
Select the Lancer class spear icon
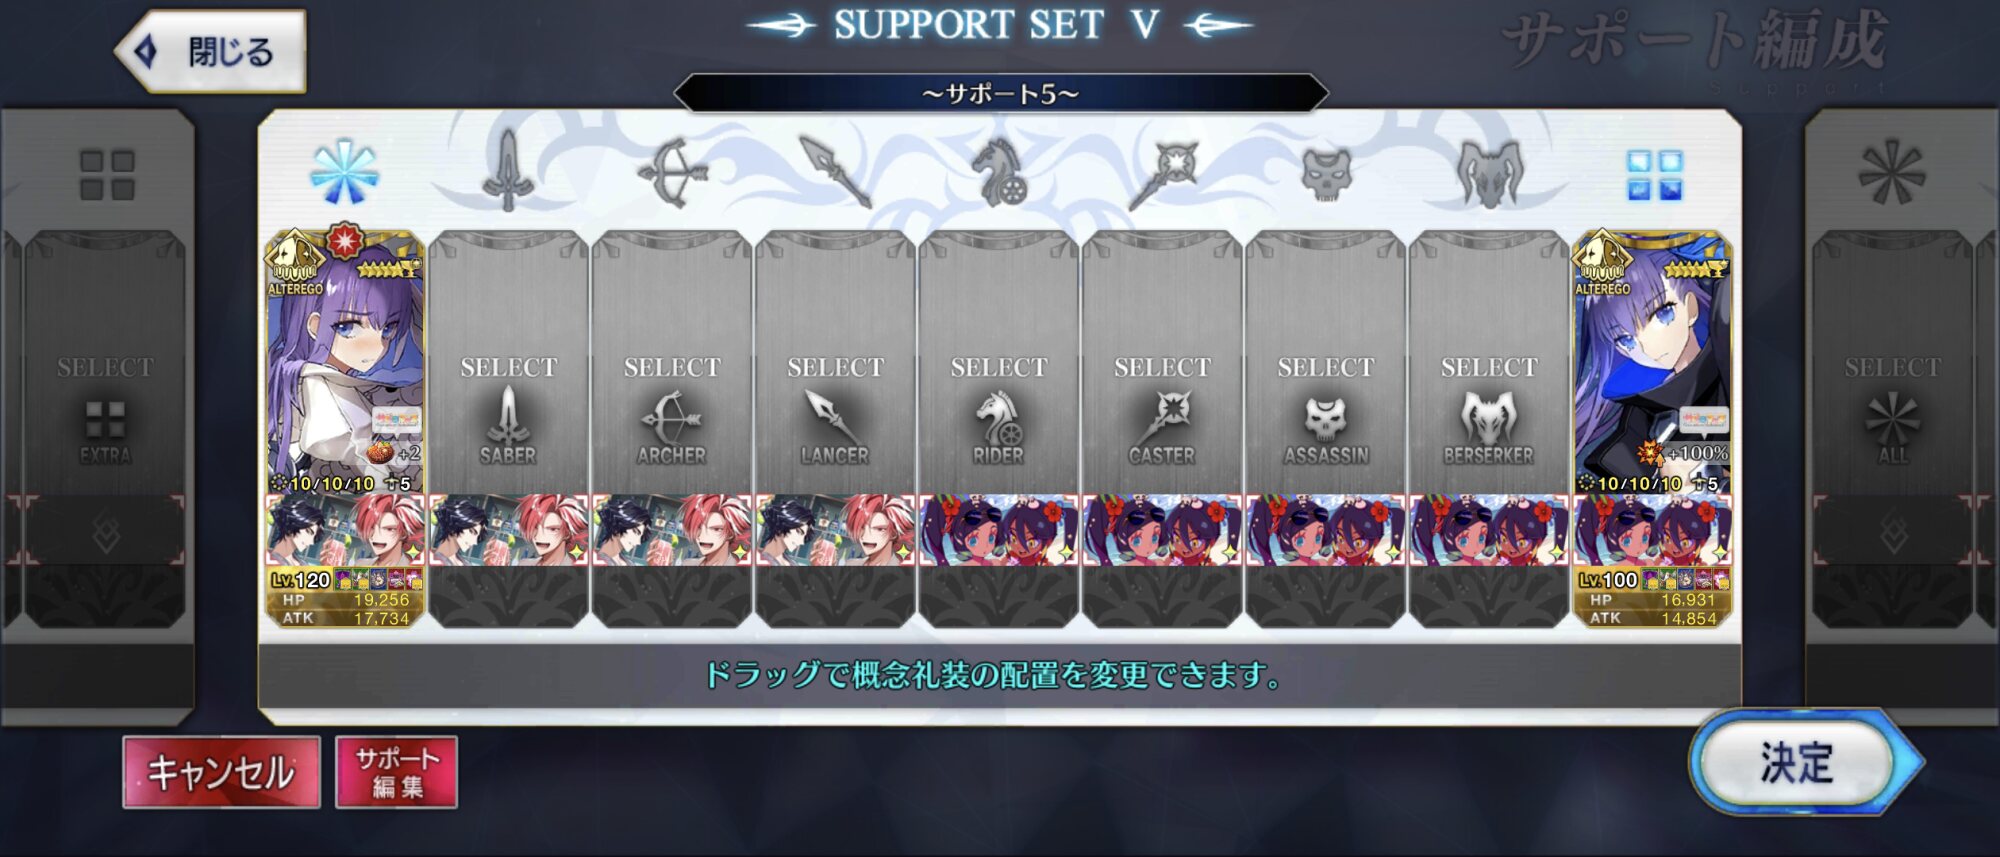pyautogui.click(x=835, y=172)
